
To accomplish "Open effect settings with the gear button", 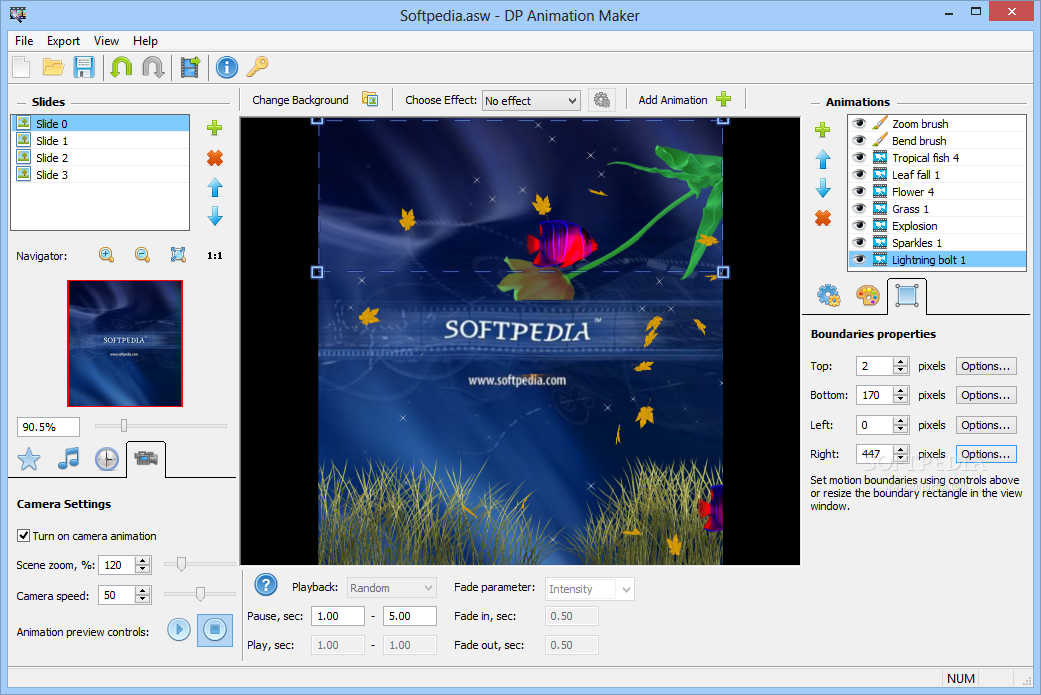I will coord(601,100).
